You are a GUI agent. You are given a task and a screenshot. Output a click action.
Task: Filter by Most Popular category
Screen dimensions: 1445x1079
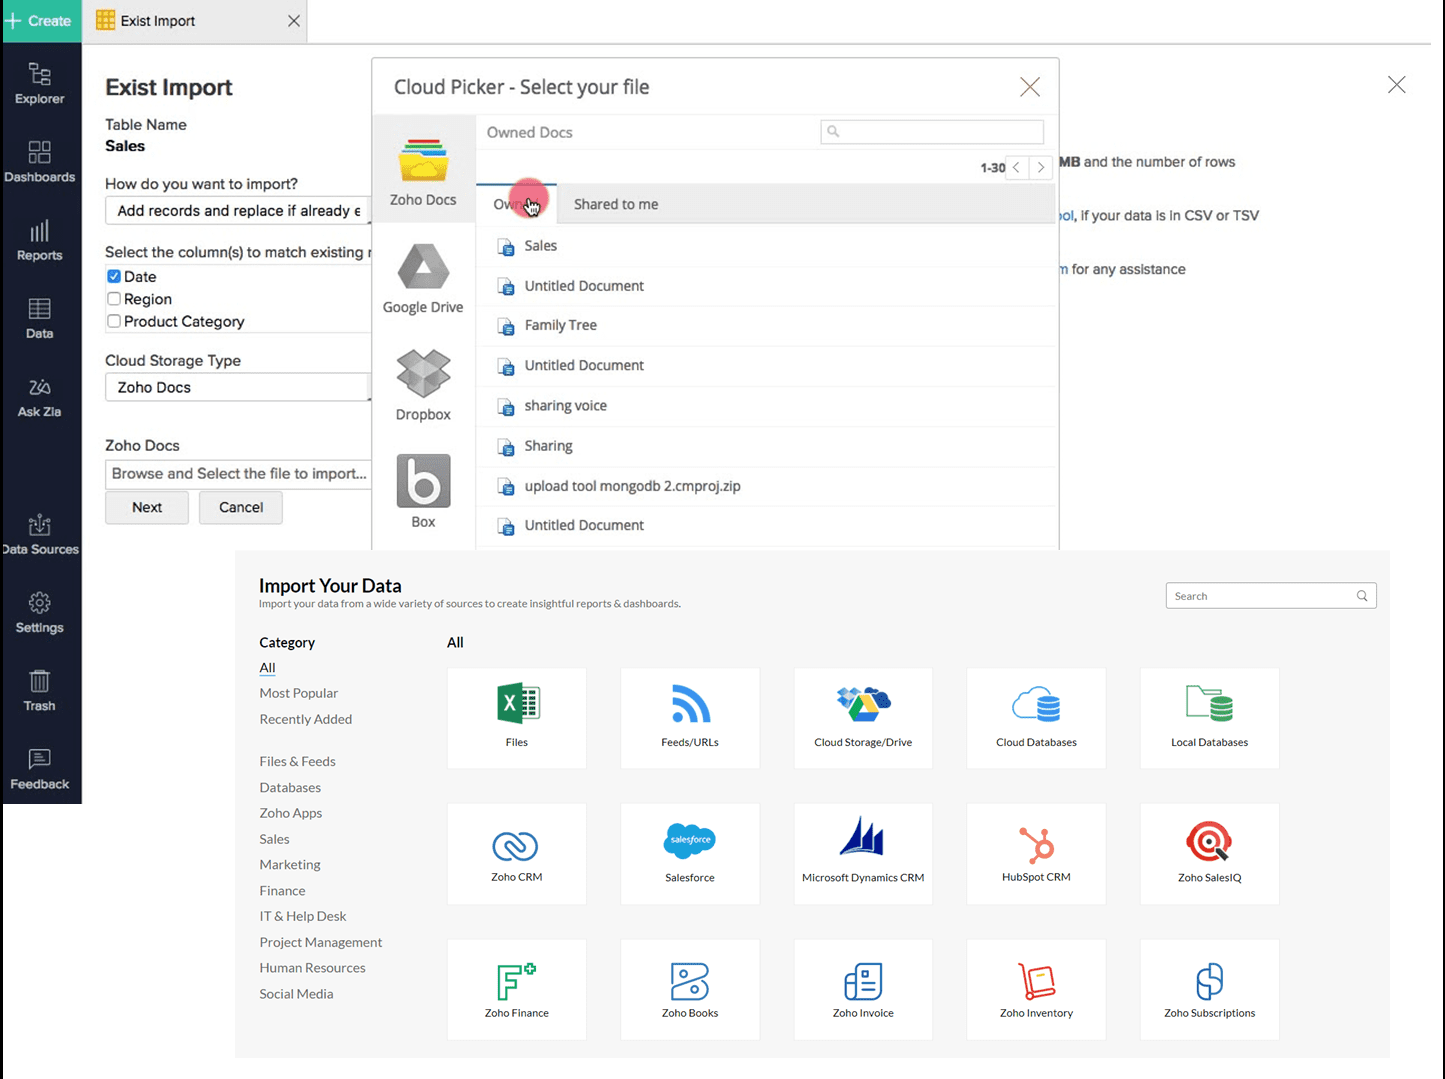point(299,693)
